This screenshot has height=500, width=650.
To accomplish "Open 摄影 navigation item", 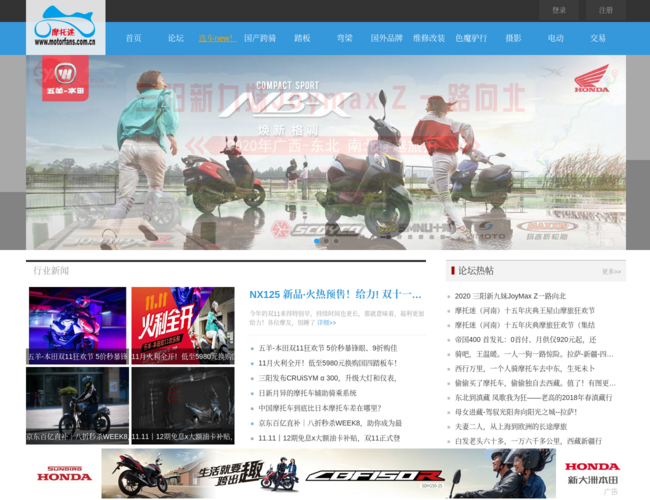I will click(x=513, y=38).
